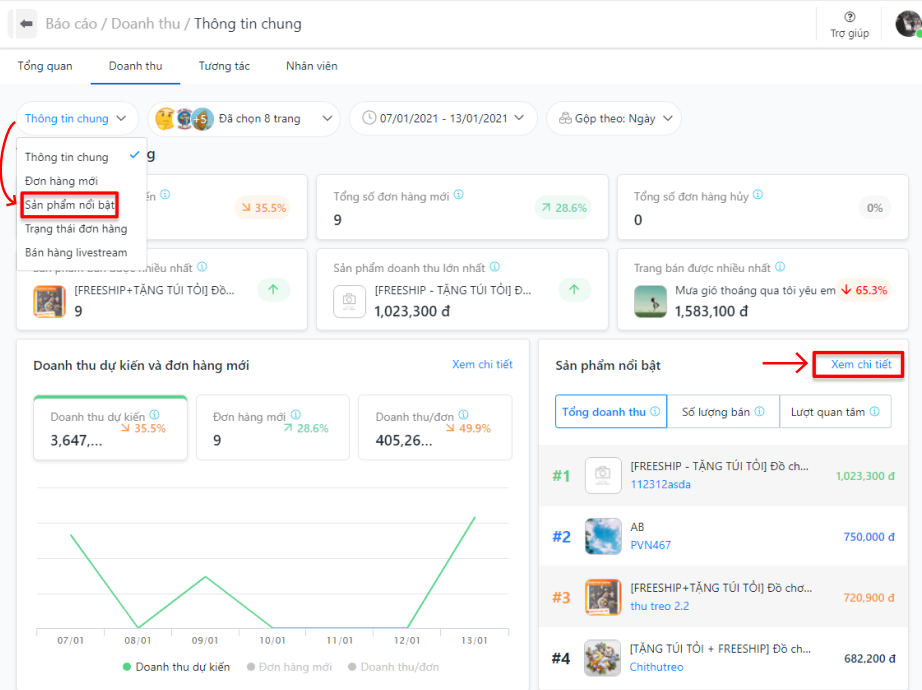Choose Sản phẩm nổi bật menu option
The image size is (922, 690).
click(70, 205)
